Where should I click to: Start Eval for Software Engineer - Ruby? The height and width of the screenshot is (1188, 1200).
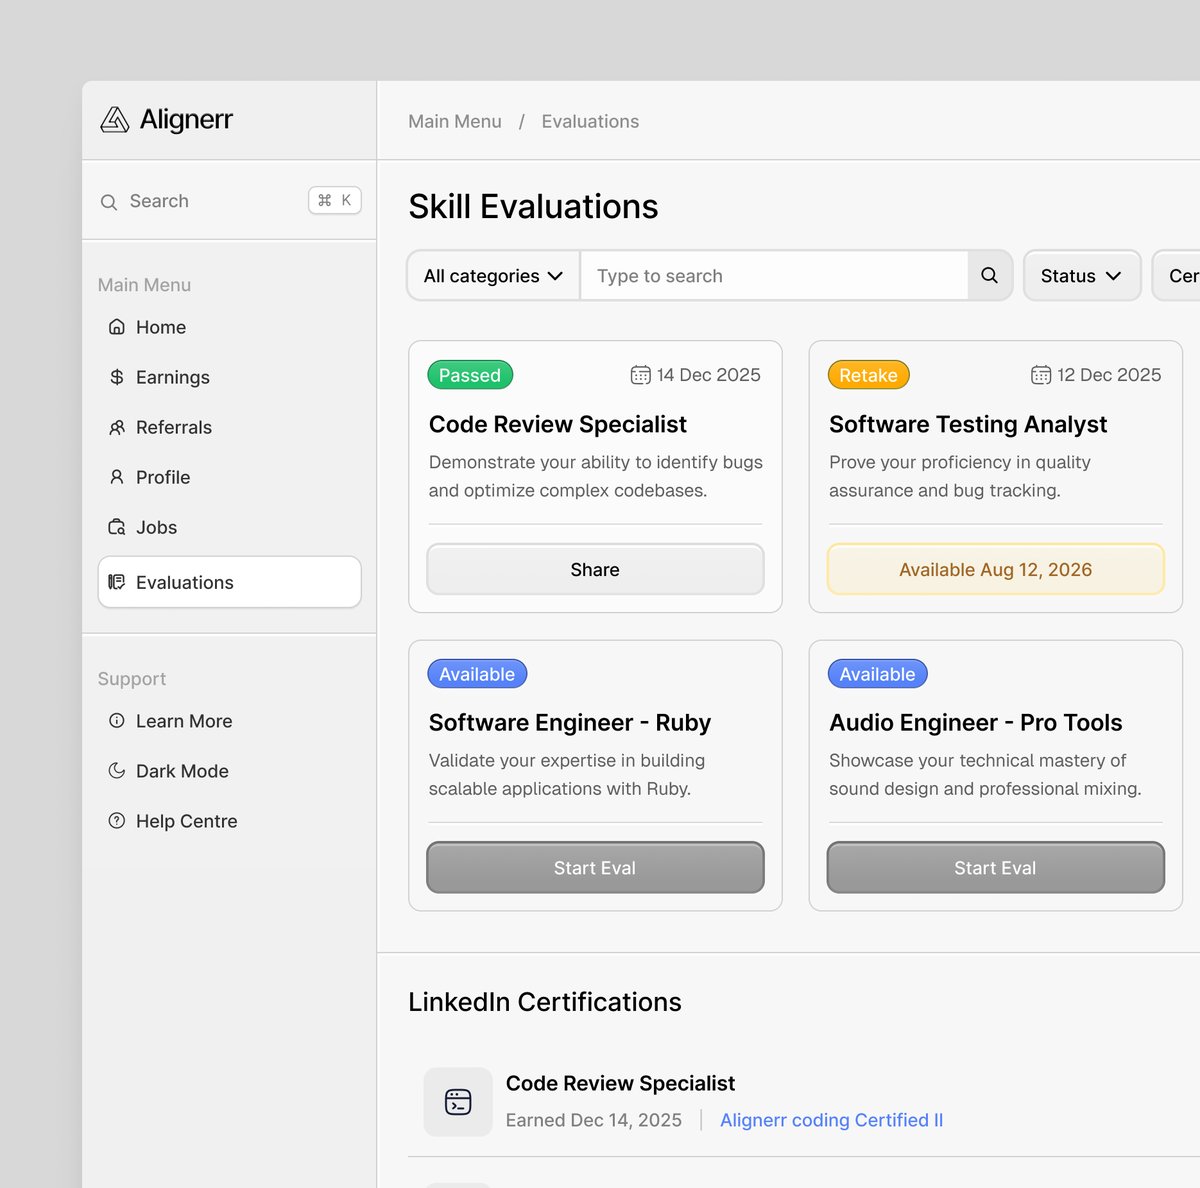[x=595, y=867]
